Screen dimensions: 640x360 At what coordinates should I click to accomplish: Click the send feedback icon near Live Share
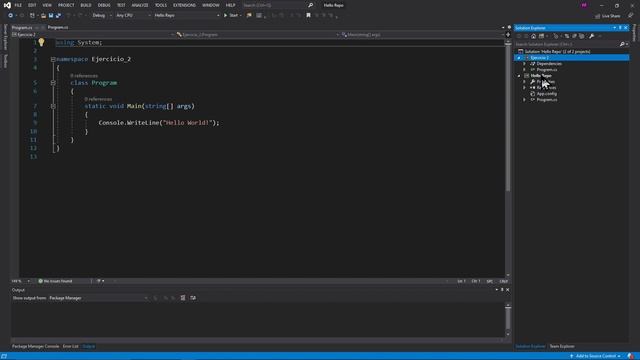[x=631, y=16]
